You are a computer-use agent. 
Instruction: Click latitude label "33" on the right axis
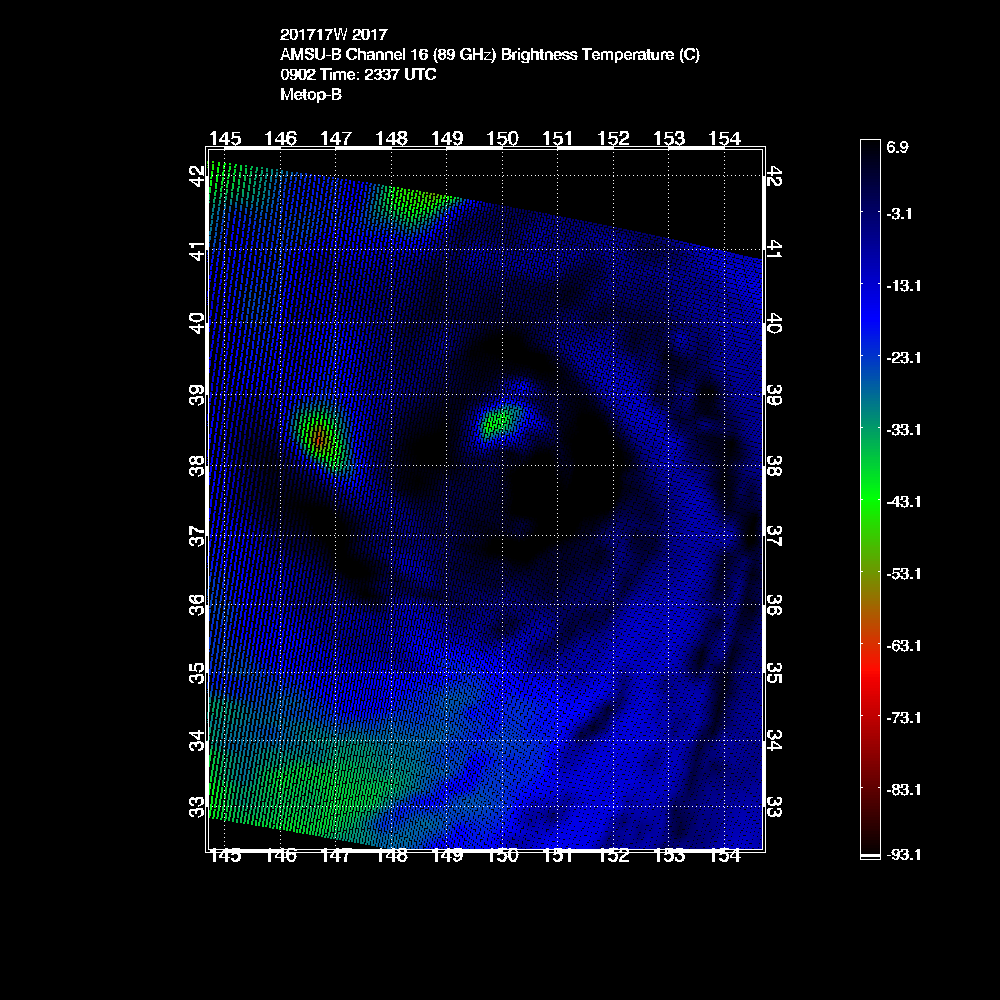(x=774, y=807)
